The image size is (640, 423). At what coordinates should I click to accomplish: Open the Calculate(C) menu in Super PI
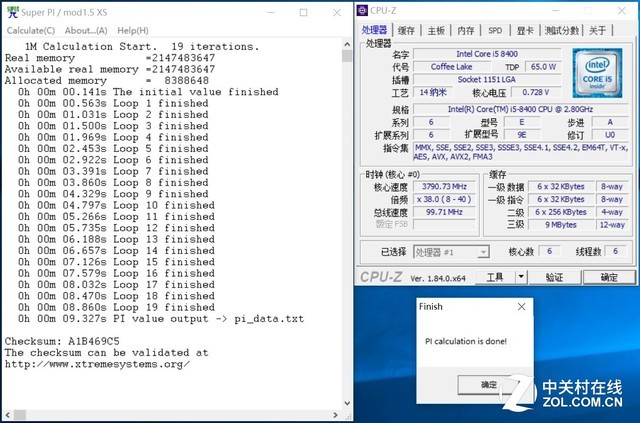(31, 31)
